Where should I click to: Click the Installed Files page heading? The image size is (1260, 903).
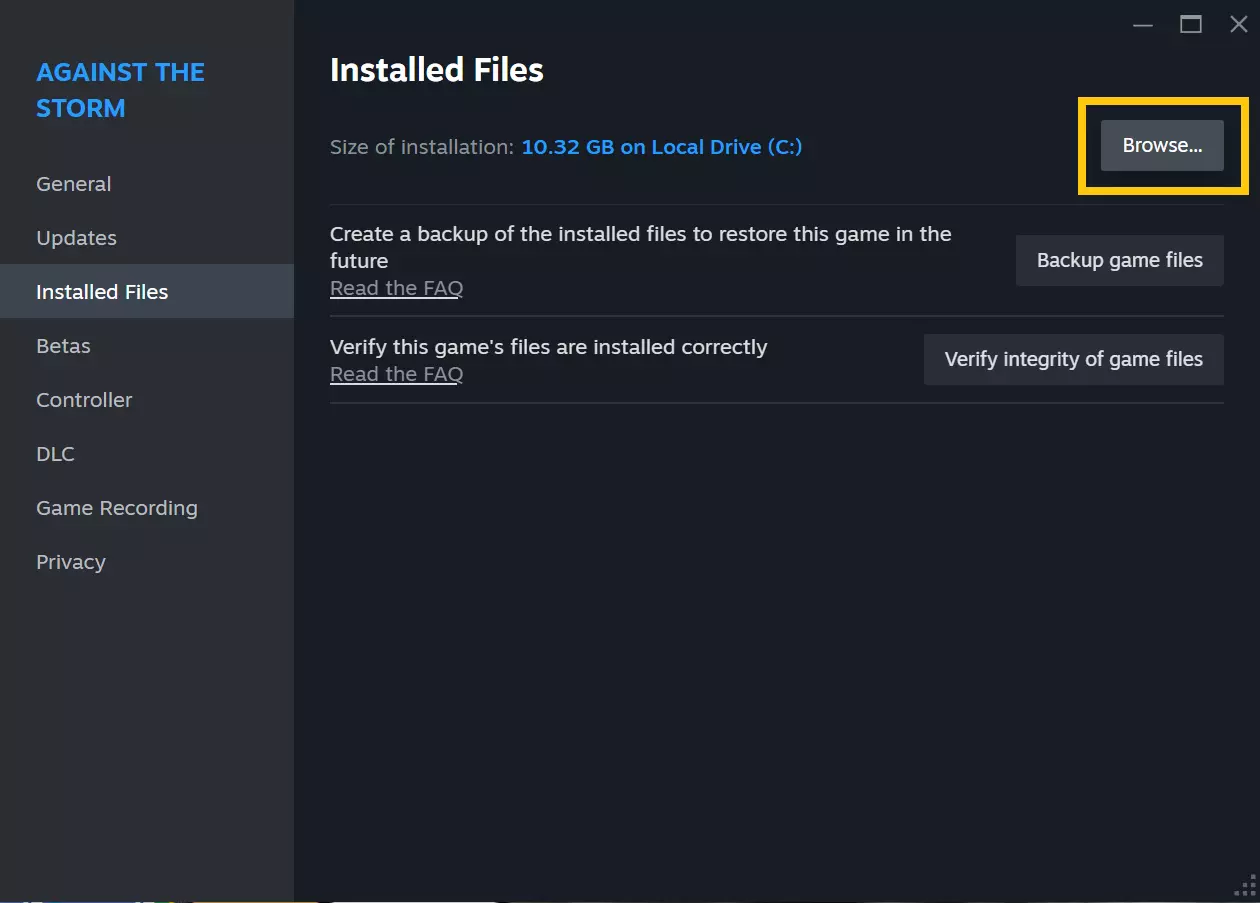pyautogui.click(x=437, y=70)
